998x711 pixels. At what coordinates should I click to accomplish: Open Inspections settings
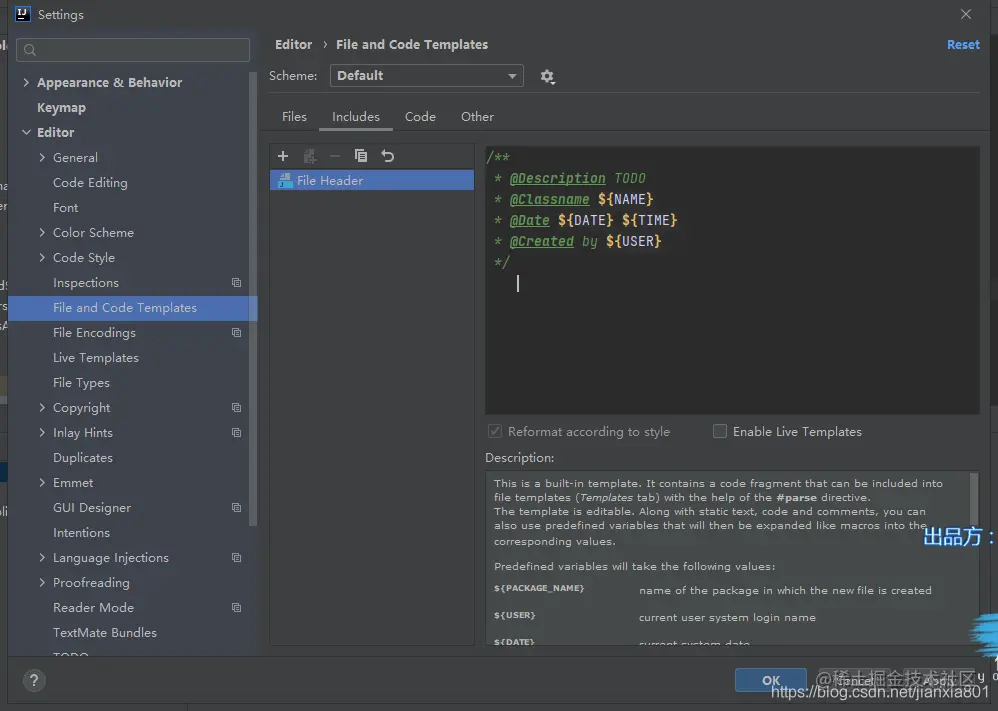86,283
